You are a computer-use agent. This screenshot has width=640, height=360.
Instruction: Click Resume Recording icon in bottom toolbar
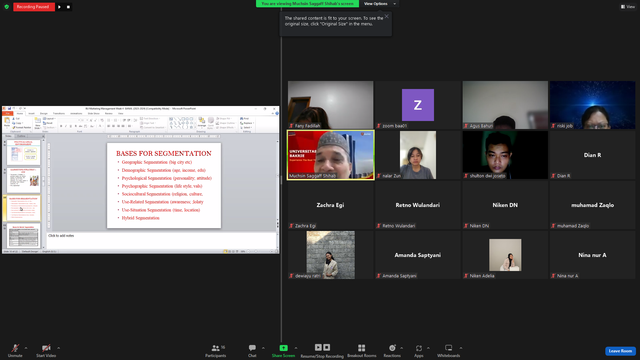pyautogui.click(x=318, y=347)
